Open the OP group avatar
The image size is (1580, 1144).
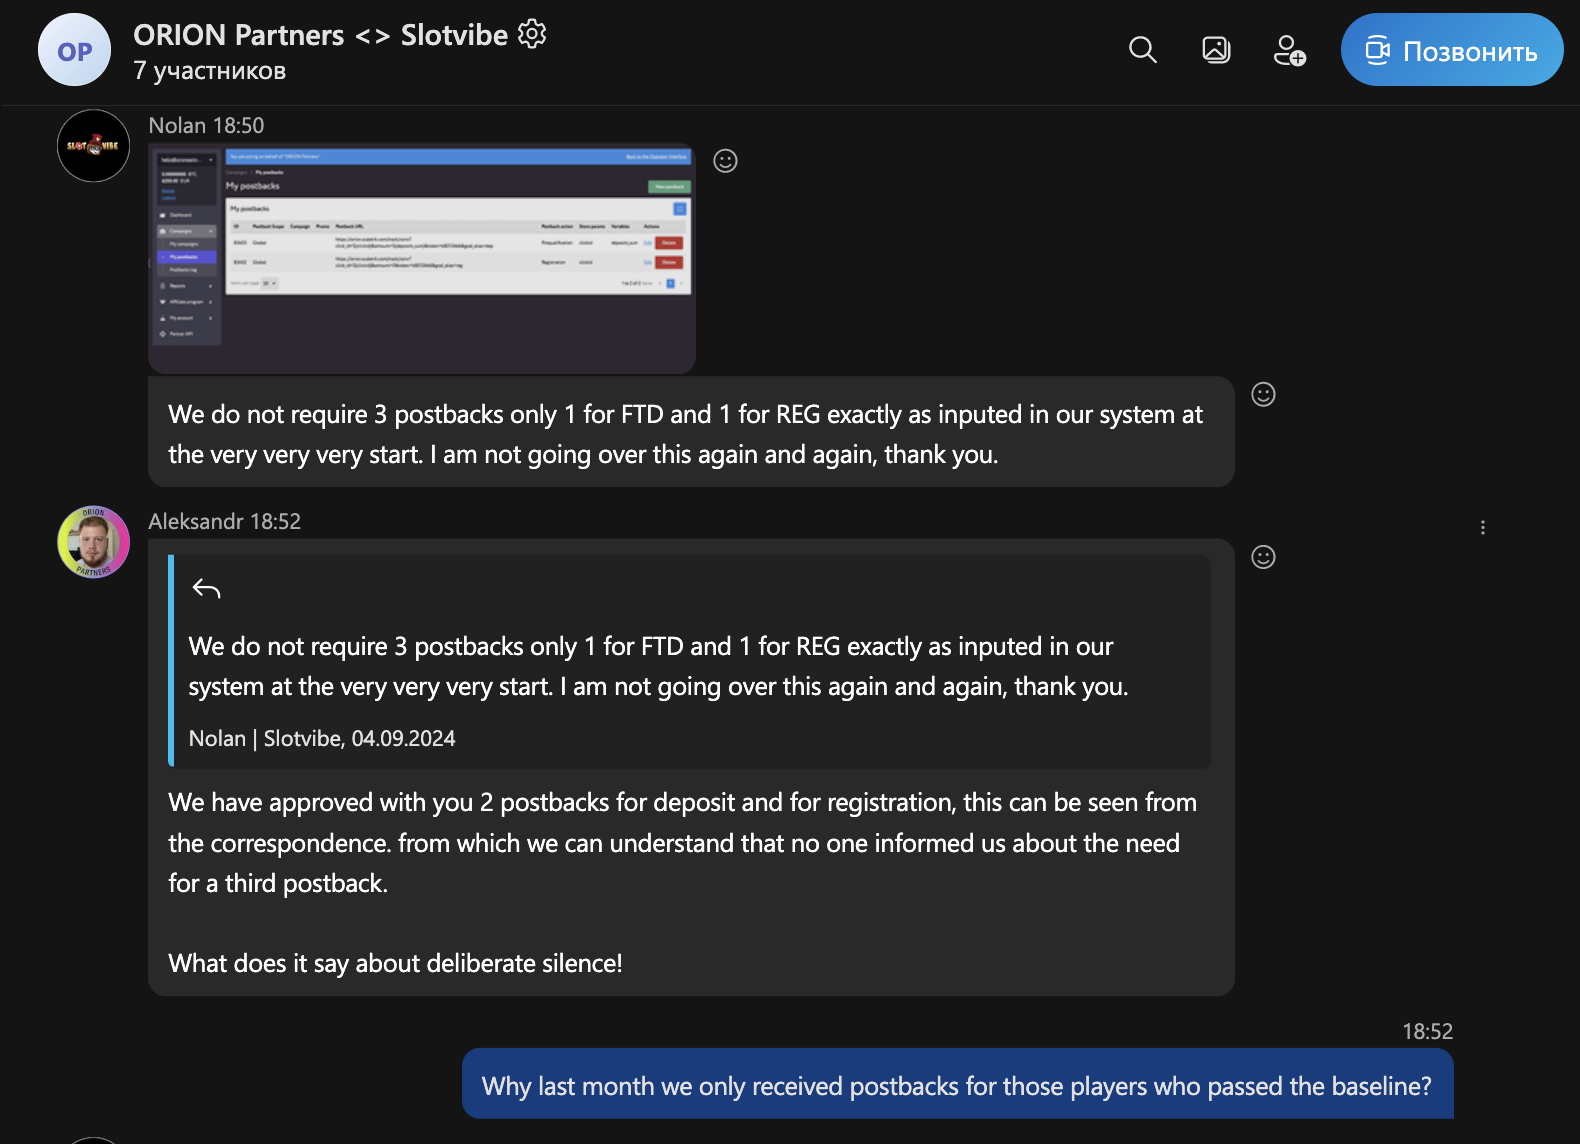click(x=74, y=50)
